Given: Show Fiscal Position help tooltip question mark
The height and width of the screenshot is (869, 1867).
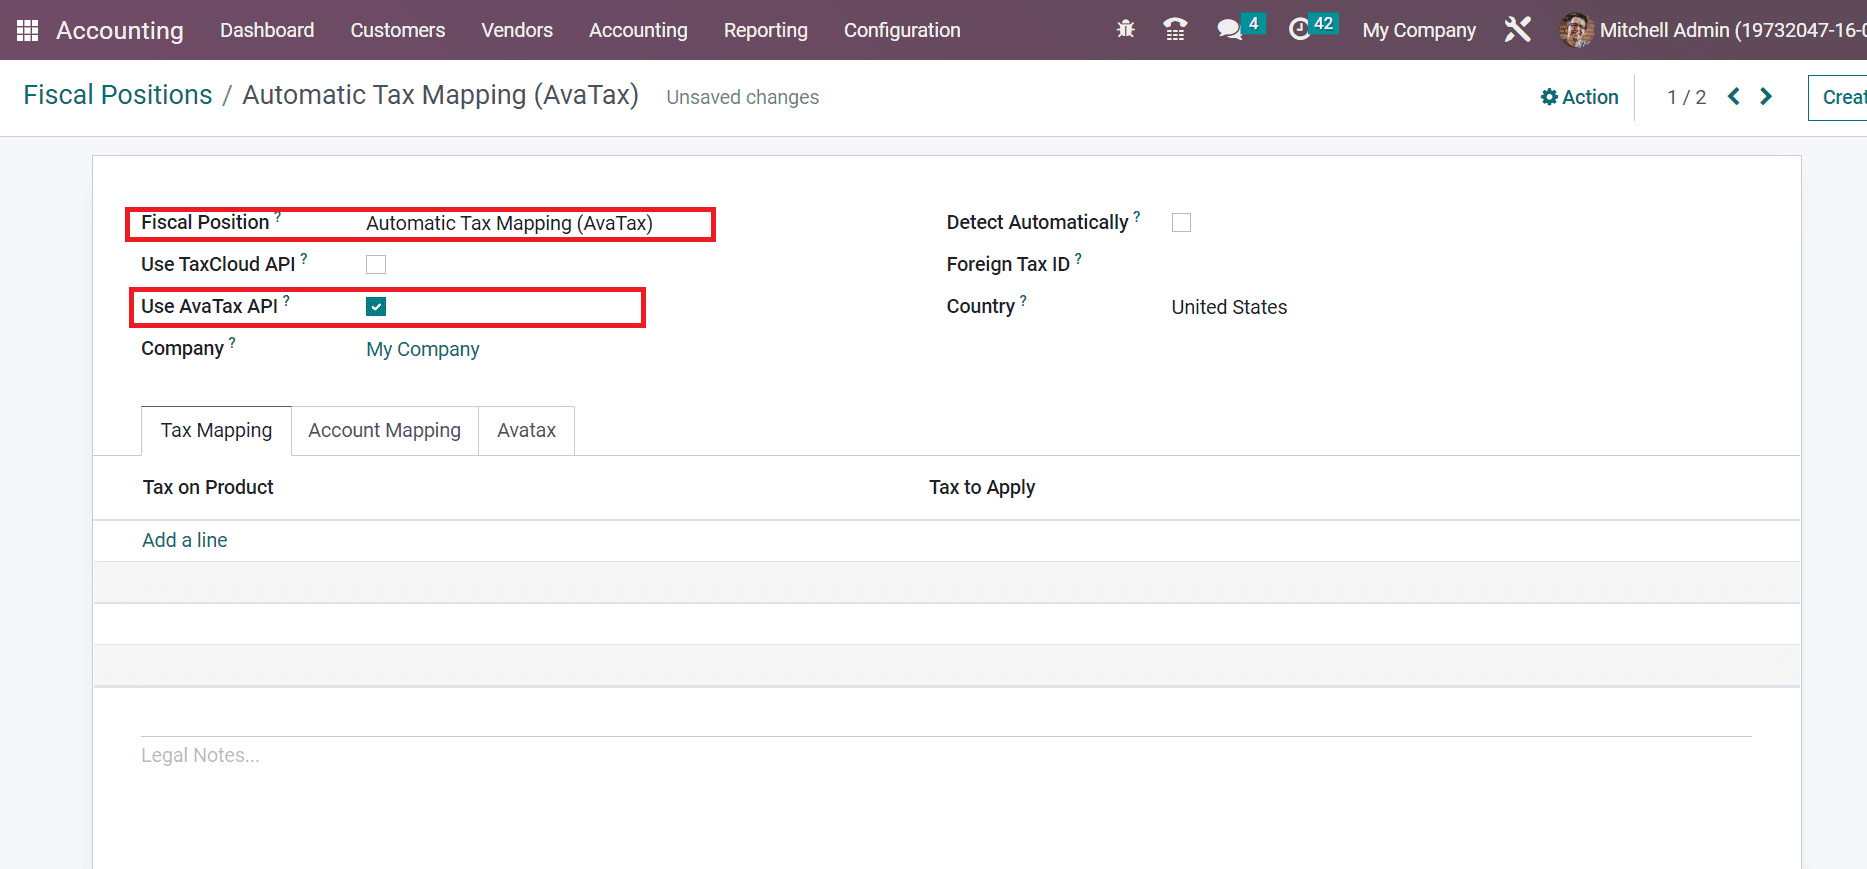Looking at the screenshot, I should [x=278, y=216].
